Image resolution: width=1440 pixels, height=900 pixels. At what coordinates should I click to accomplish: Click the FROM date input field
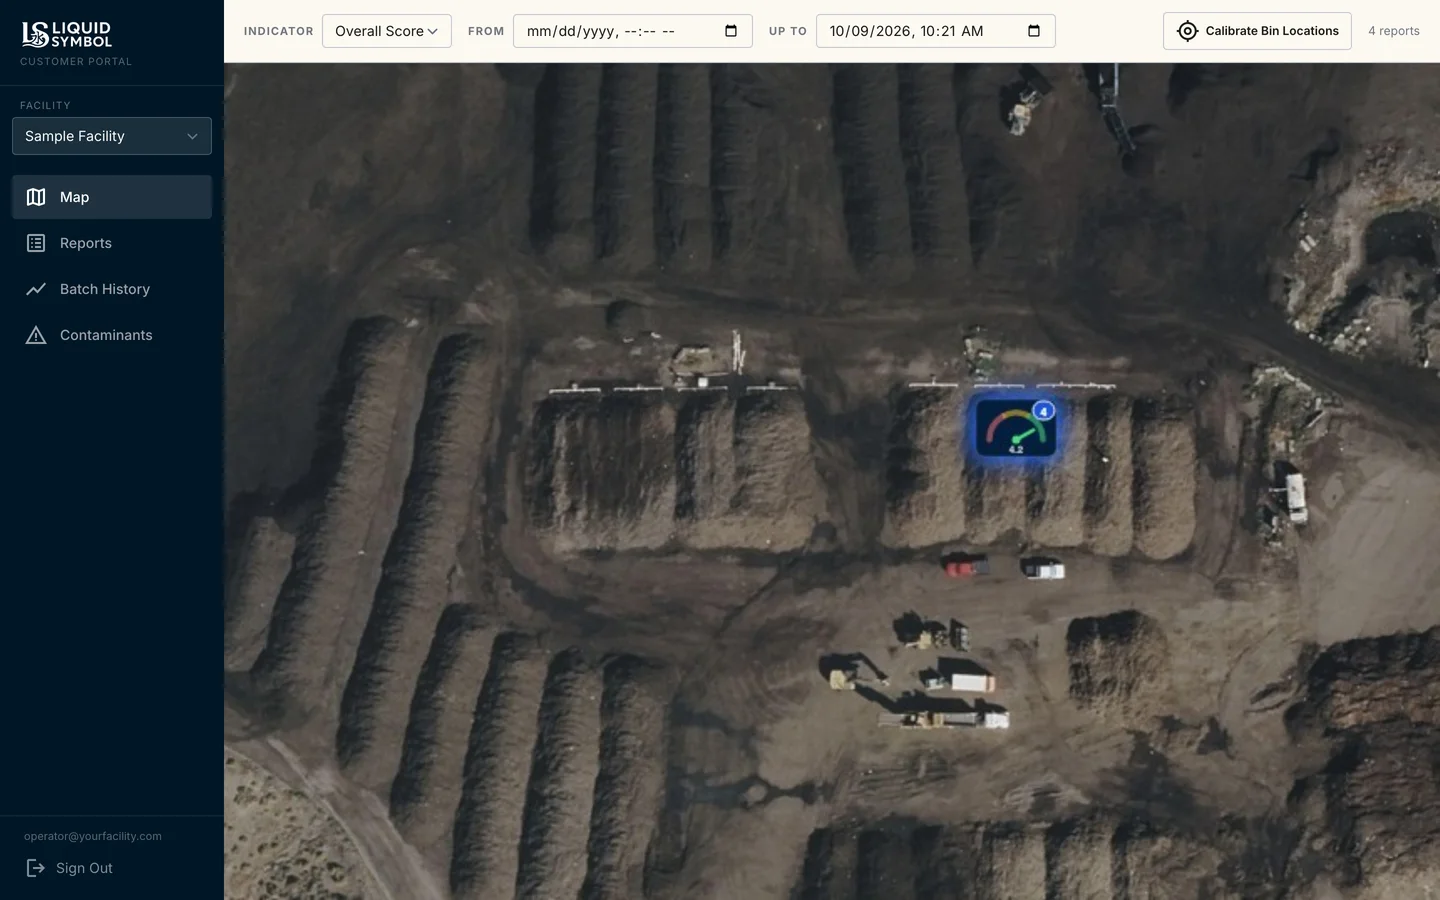point(633,31)
